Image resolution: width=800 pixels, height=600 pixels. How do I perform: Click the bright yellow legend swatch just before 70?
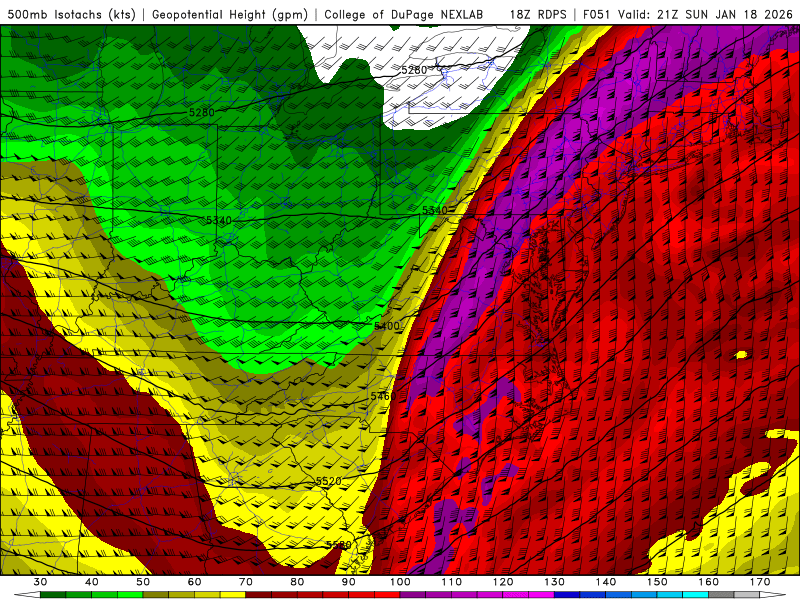[x=233, y=595]
